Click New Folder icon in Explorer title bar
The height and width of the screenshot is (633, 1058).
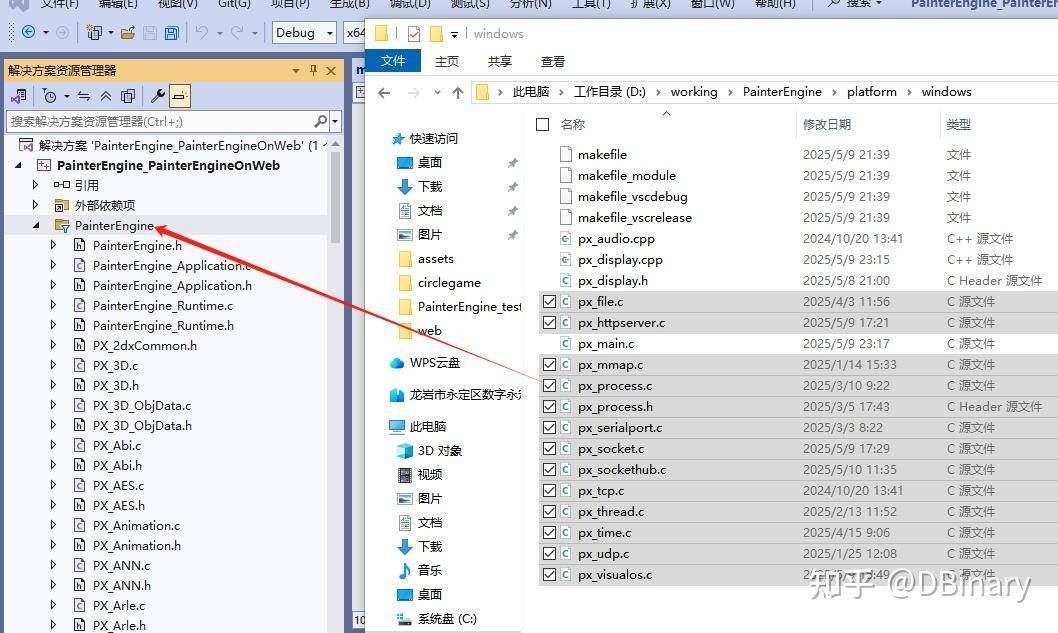(436, 34)
